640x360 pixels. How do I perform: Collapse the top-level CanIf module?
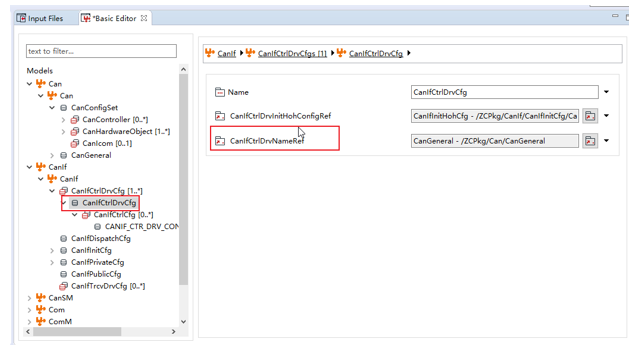click(29, 167)
